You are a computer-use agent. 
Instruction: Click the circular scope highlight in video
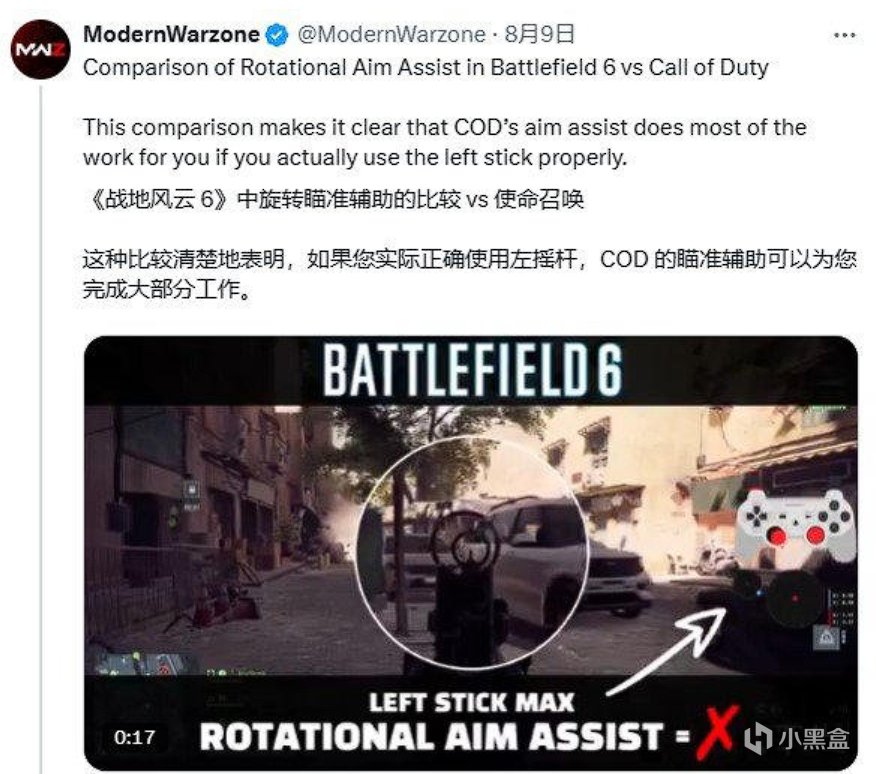coord(472,553)
